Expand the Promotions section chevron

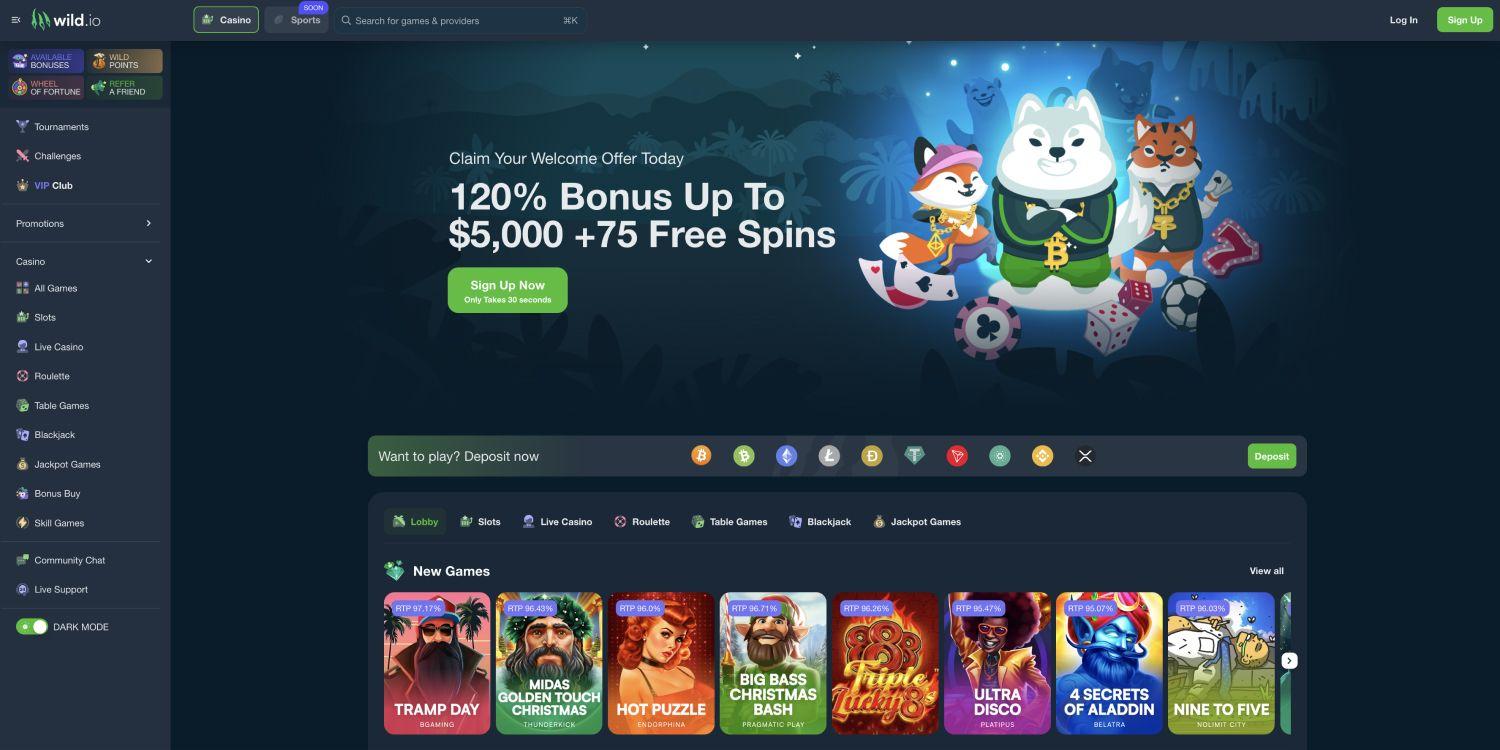click(x=148, y=223)
